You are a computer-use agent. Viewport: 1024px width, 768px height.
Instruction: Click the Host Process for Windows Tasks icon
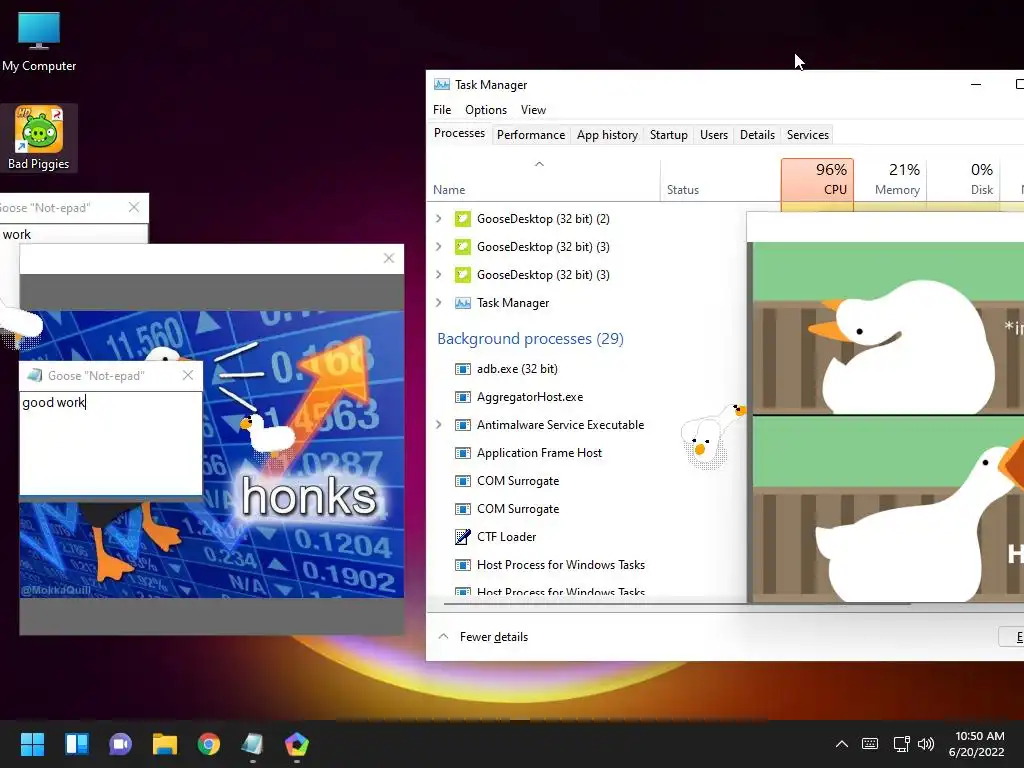click(462, 565)
